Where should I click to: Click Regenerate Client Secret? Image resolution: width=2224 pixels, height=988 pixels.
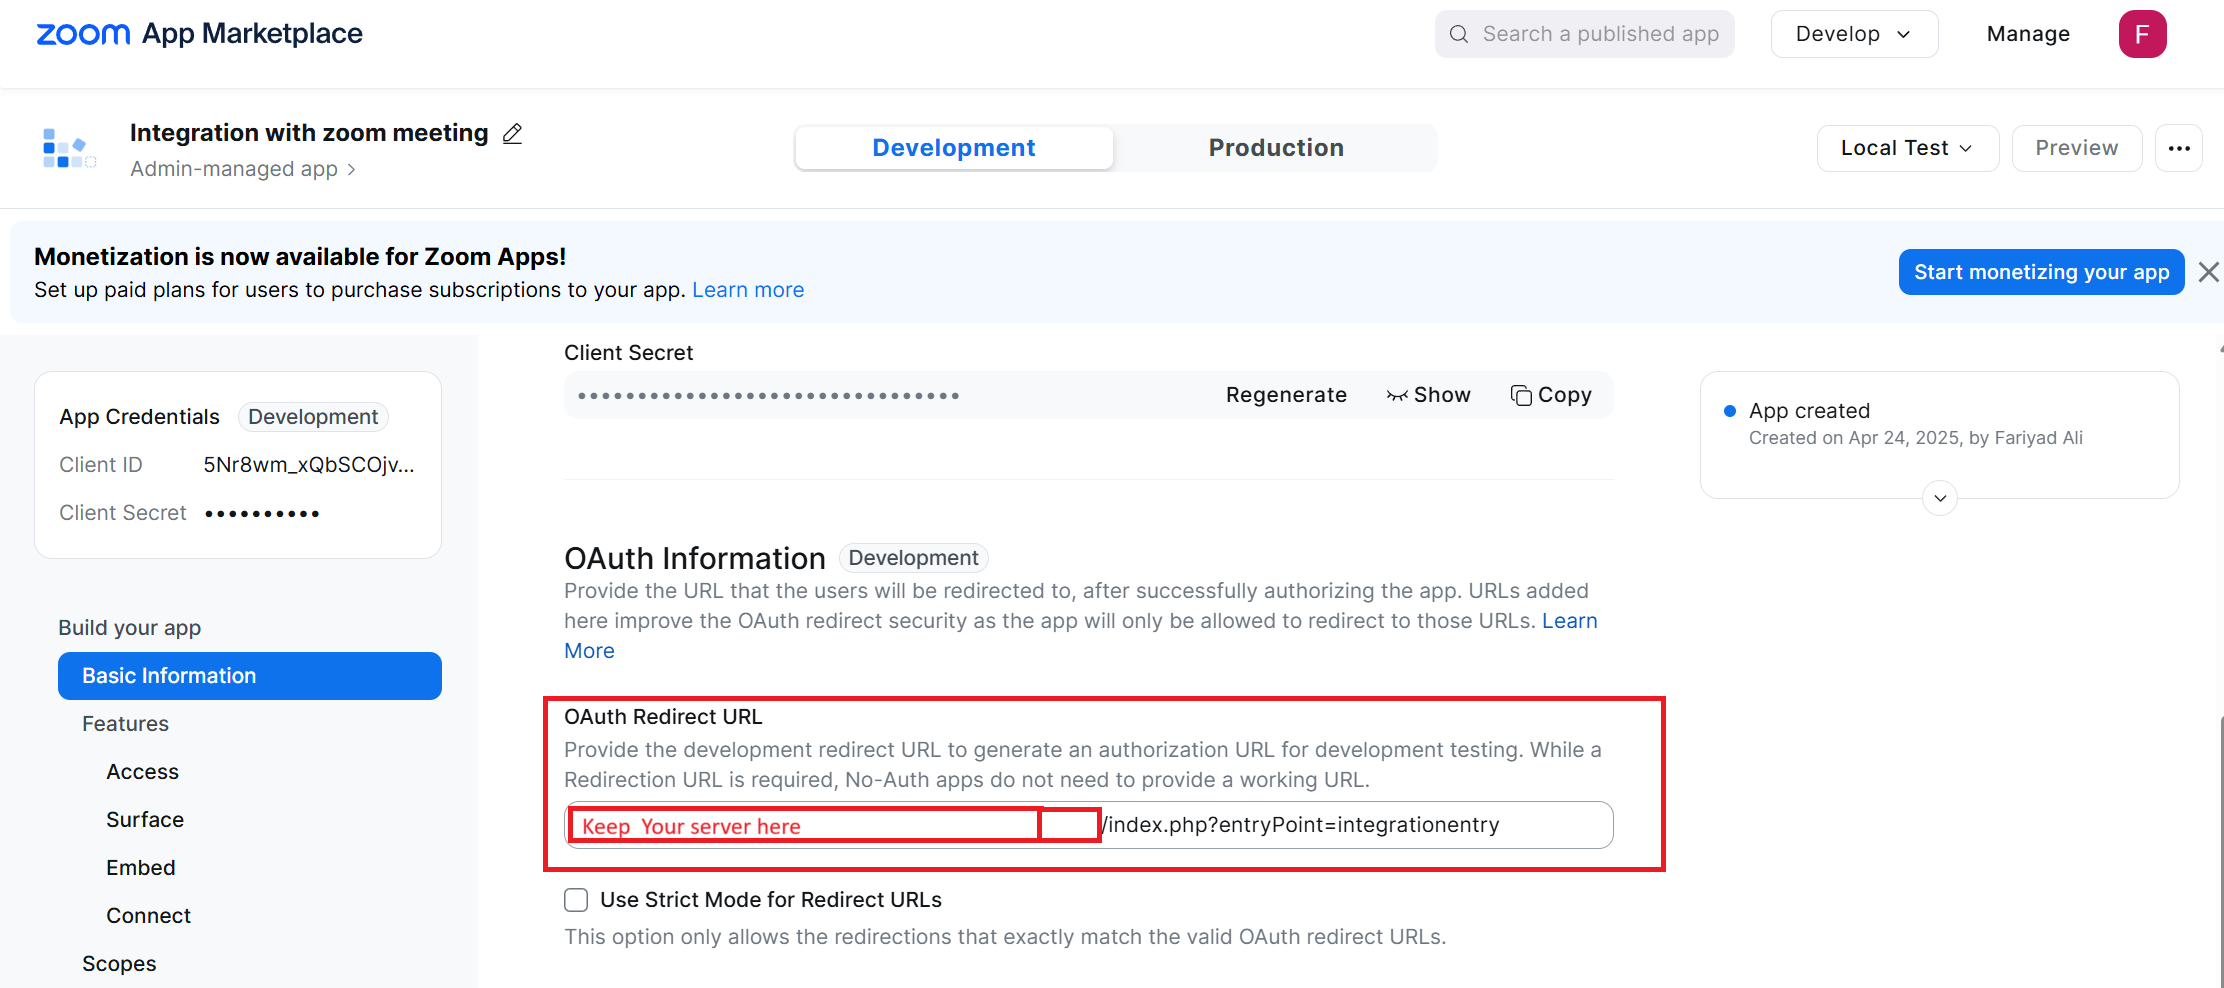pyautogui.click(x=1286, y=395)
